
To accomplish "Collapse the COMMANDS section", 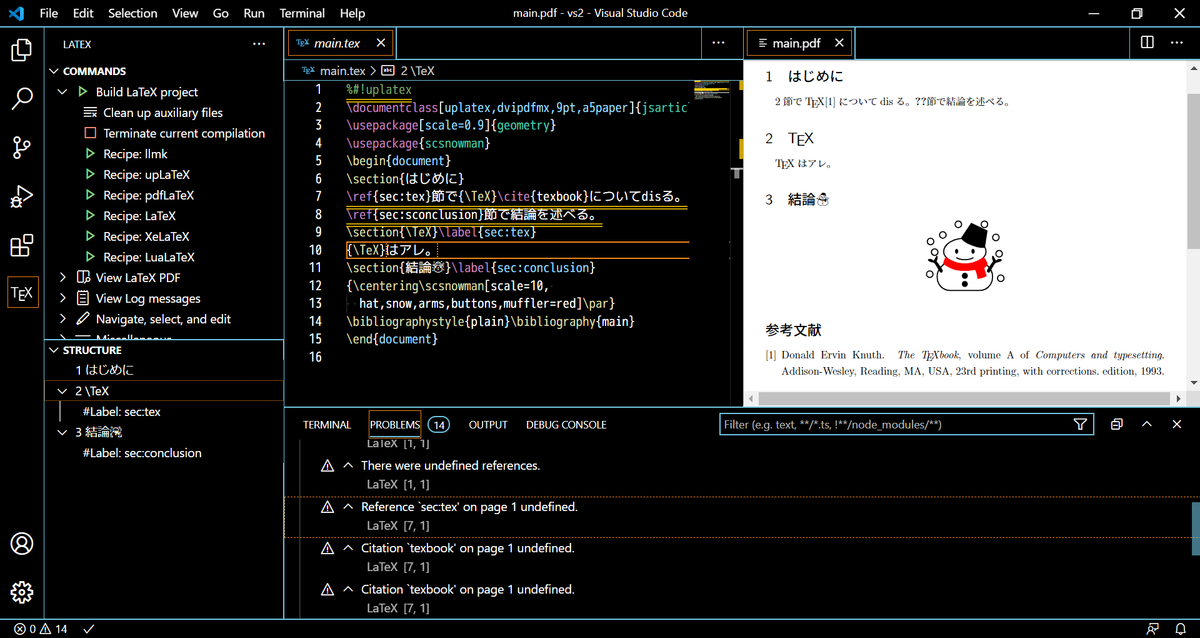I will (x=54, y=72).
